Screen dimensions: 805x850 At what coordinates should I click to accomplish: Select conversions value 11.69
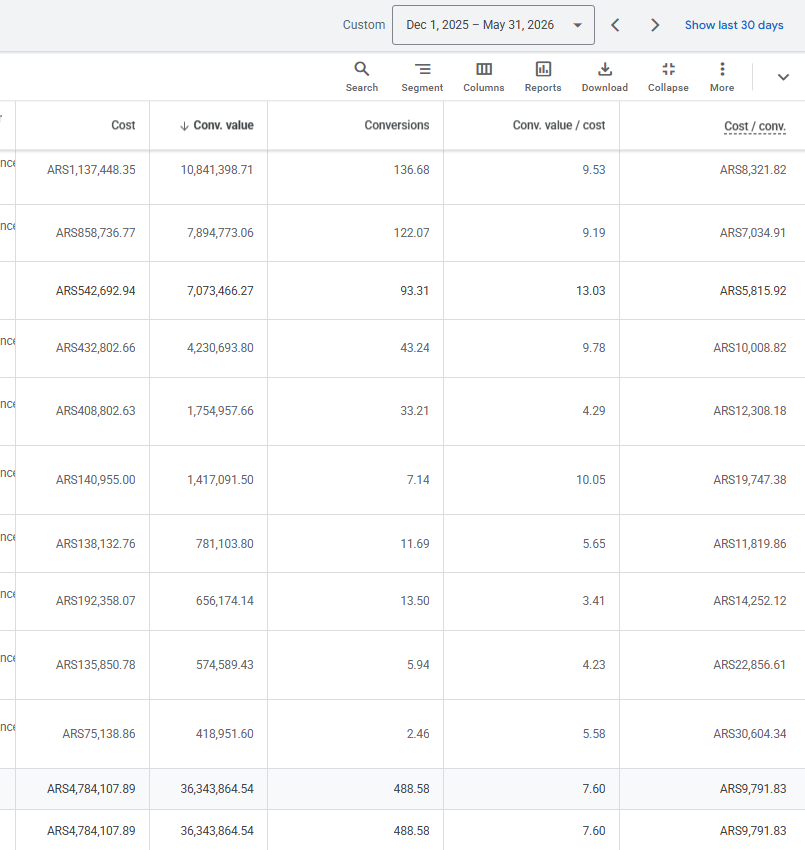(415, 544)
